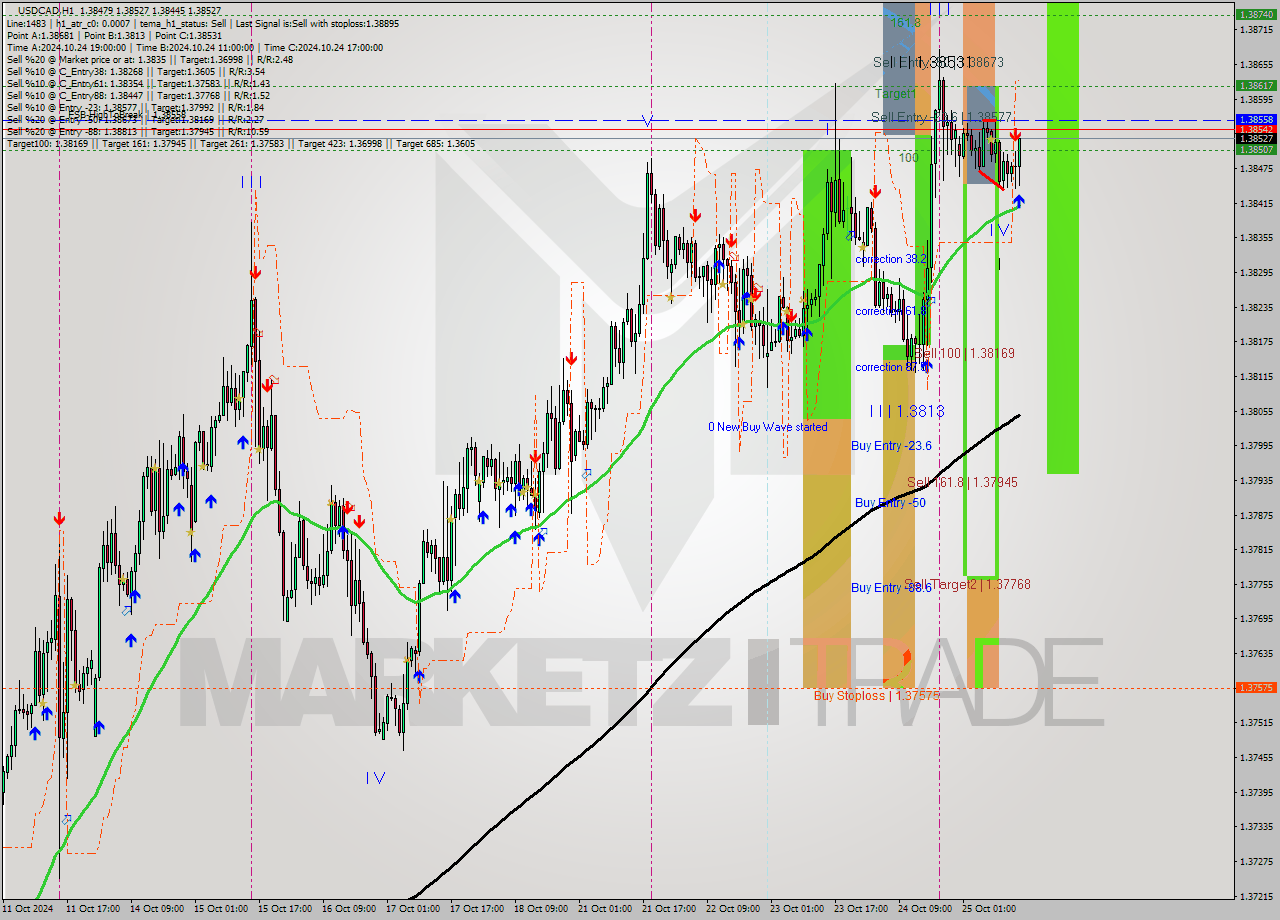1280x920 pixels.
Task: Click the '21 Oct 17:00' time axis label
Action: 669,909
